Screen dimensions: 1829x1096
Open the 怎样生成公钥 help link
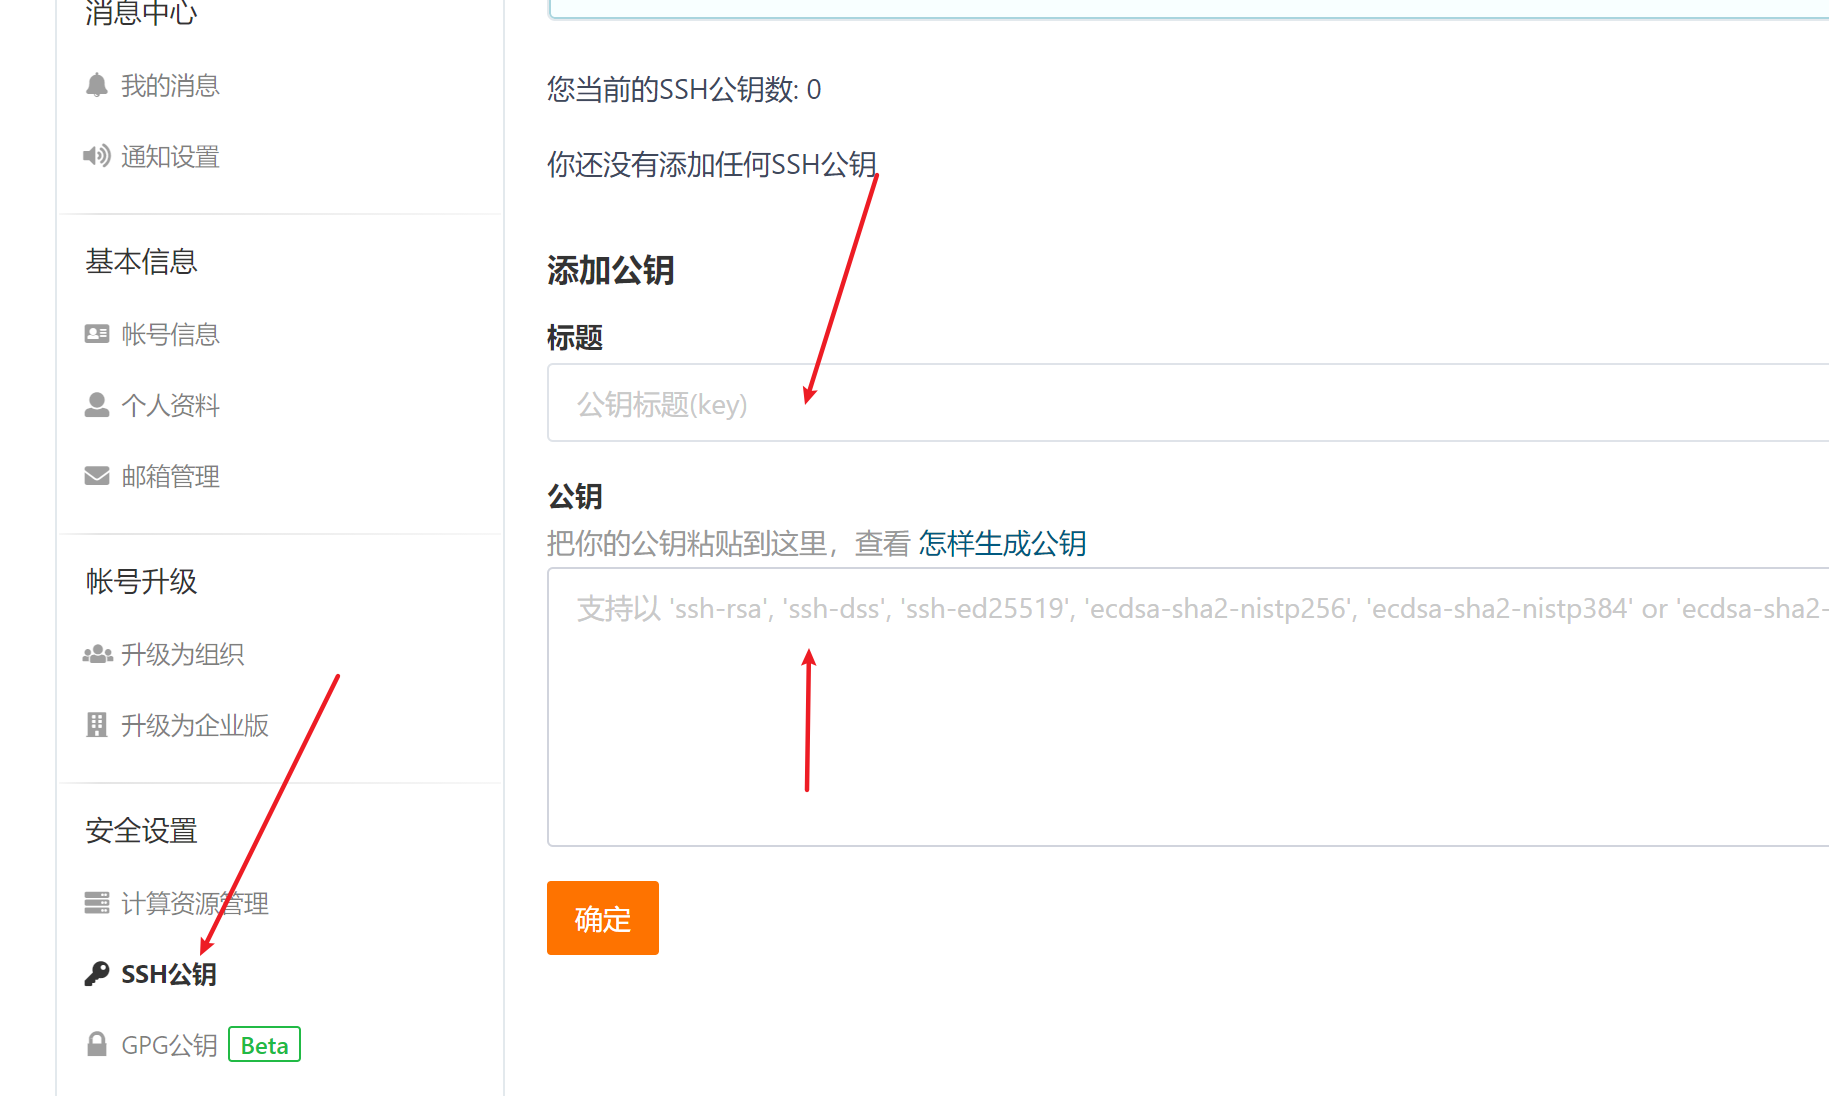tap(1002, 544)
